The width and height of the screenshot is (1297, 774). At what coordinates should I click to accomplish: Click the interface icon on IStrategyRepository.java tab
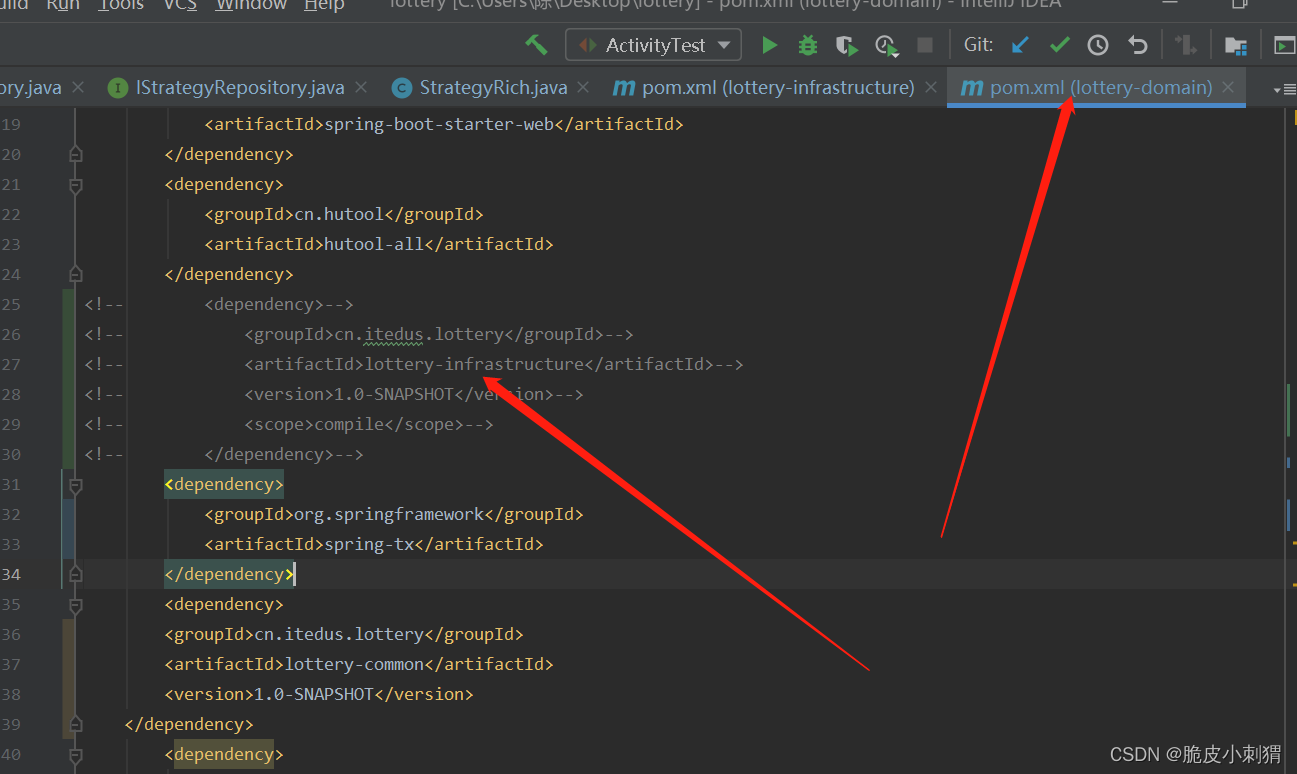(x=119, y=87)
